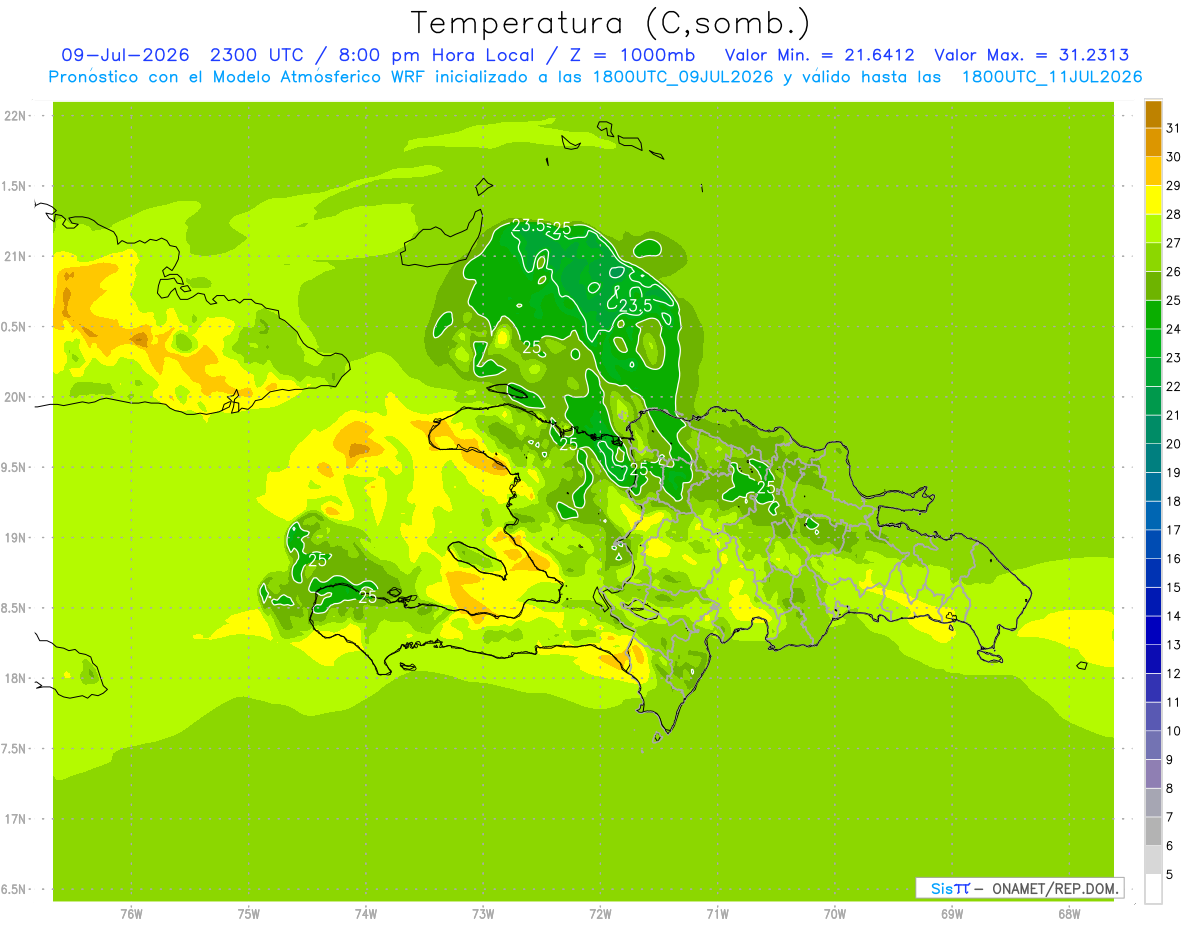Click the colorbar tick label "5"
This screenshot has height=927, width=1200.
pos(1170,875)
